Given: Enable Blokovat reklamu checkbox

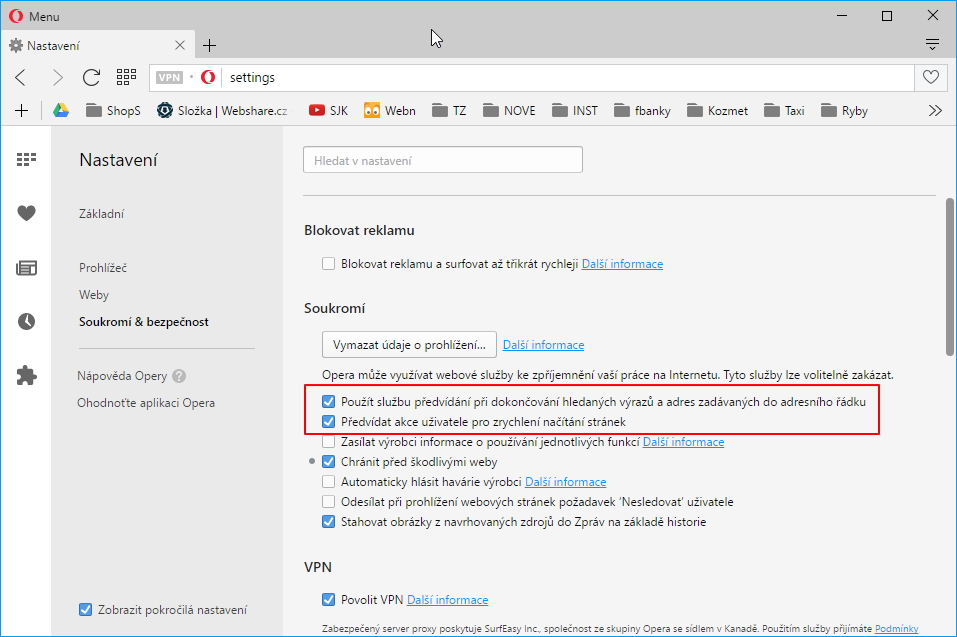Looking at the screenshot, I should [328, 264].
